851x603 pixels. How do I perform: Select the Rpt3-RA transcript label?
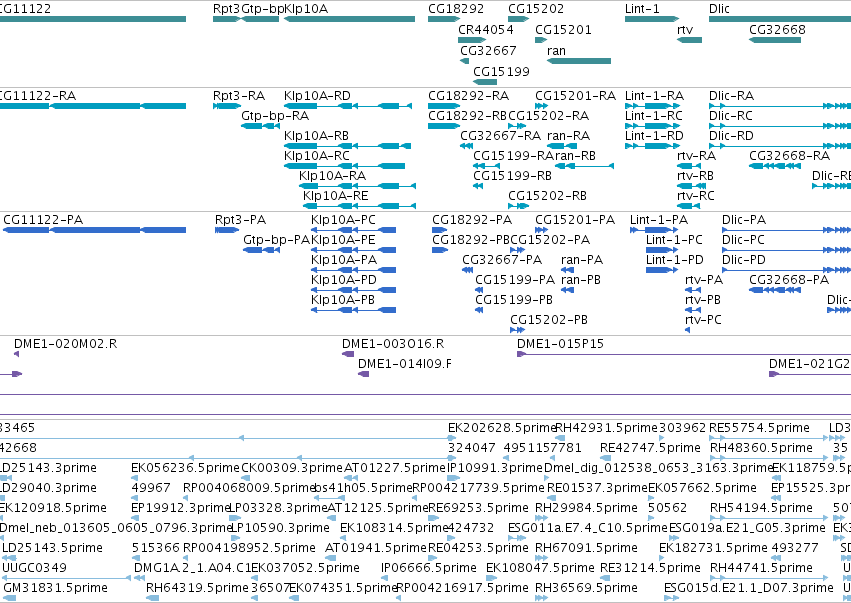click(239, 96)
